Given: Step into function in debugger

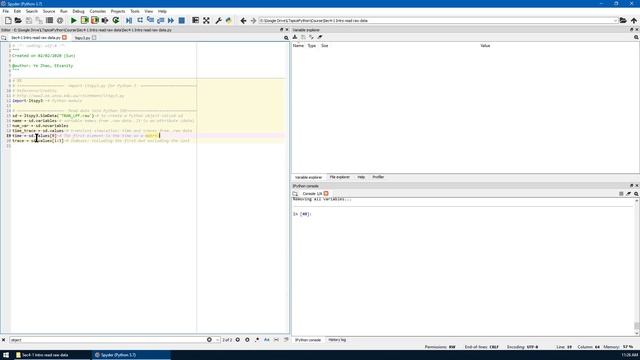Looking at the screenshot, I should (x=150, y=20).
